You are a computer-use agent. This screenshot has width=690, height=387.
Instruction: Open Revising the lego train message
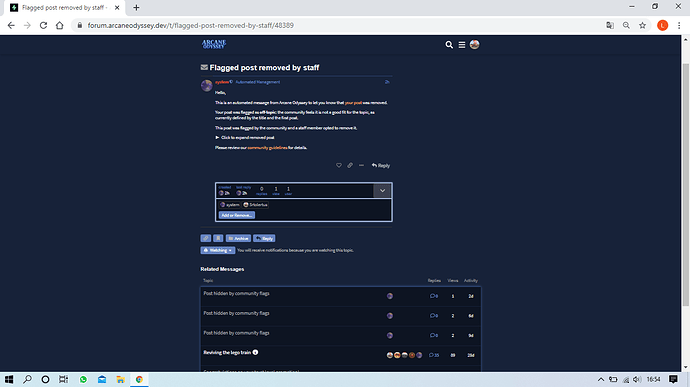click(x=227, y=352)
